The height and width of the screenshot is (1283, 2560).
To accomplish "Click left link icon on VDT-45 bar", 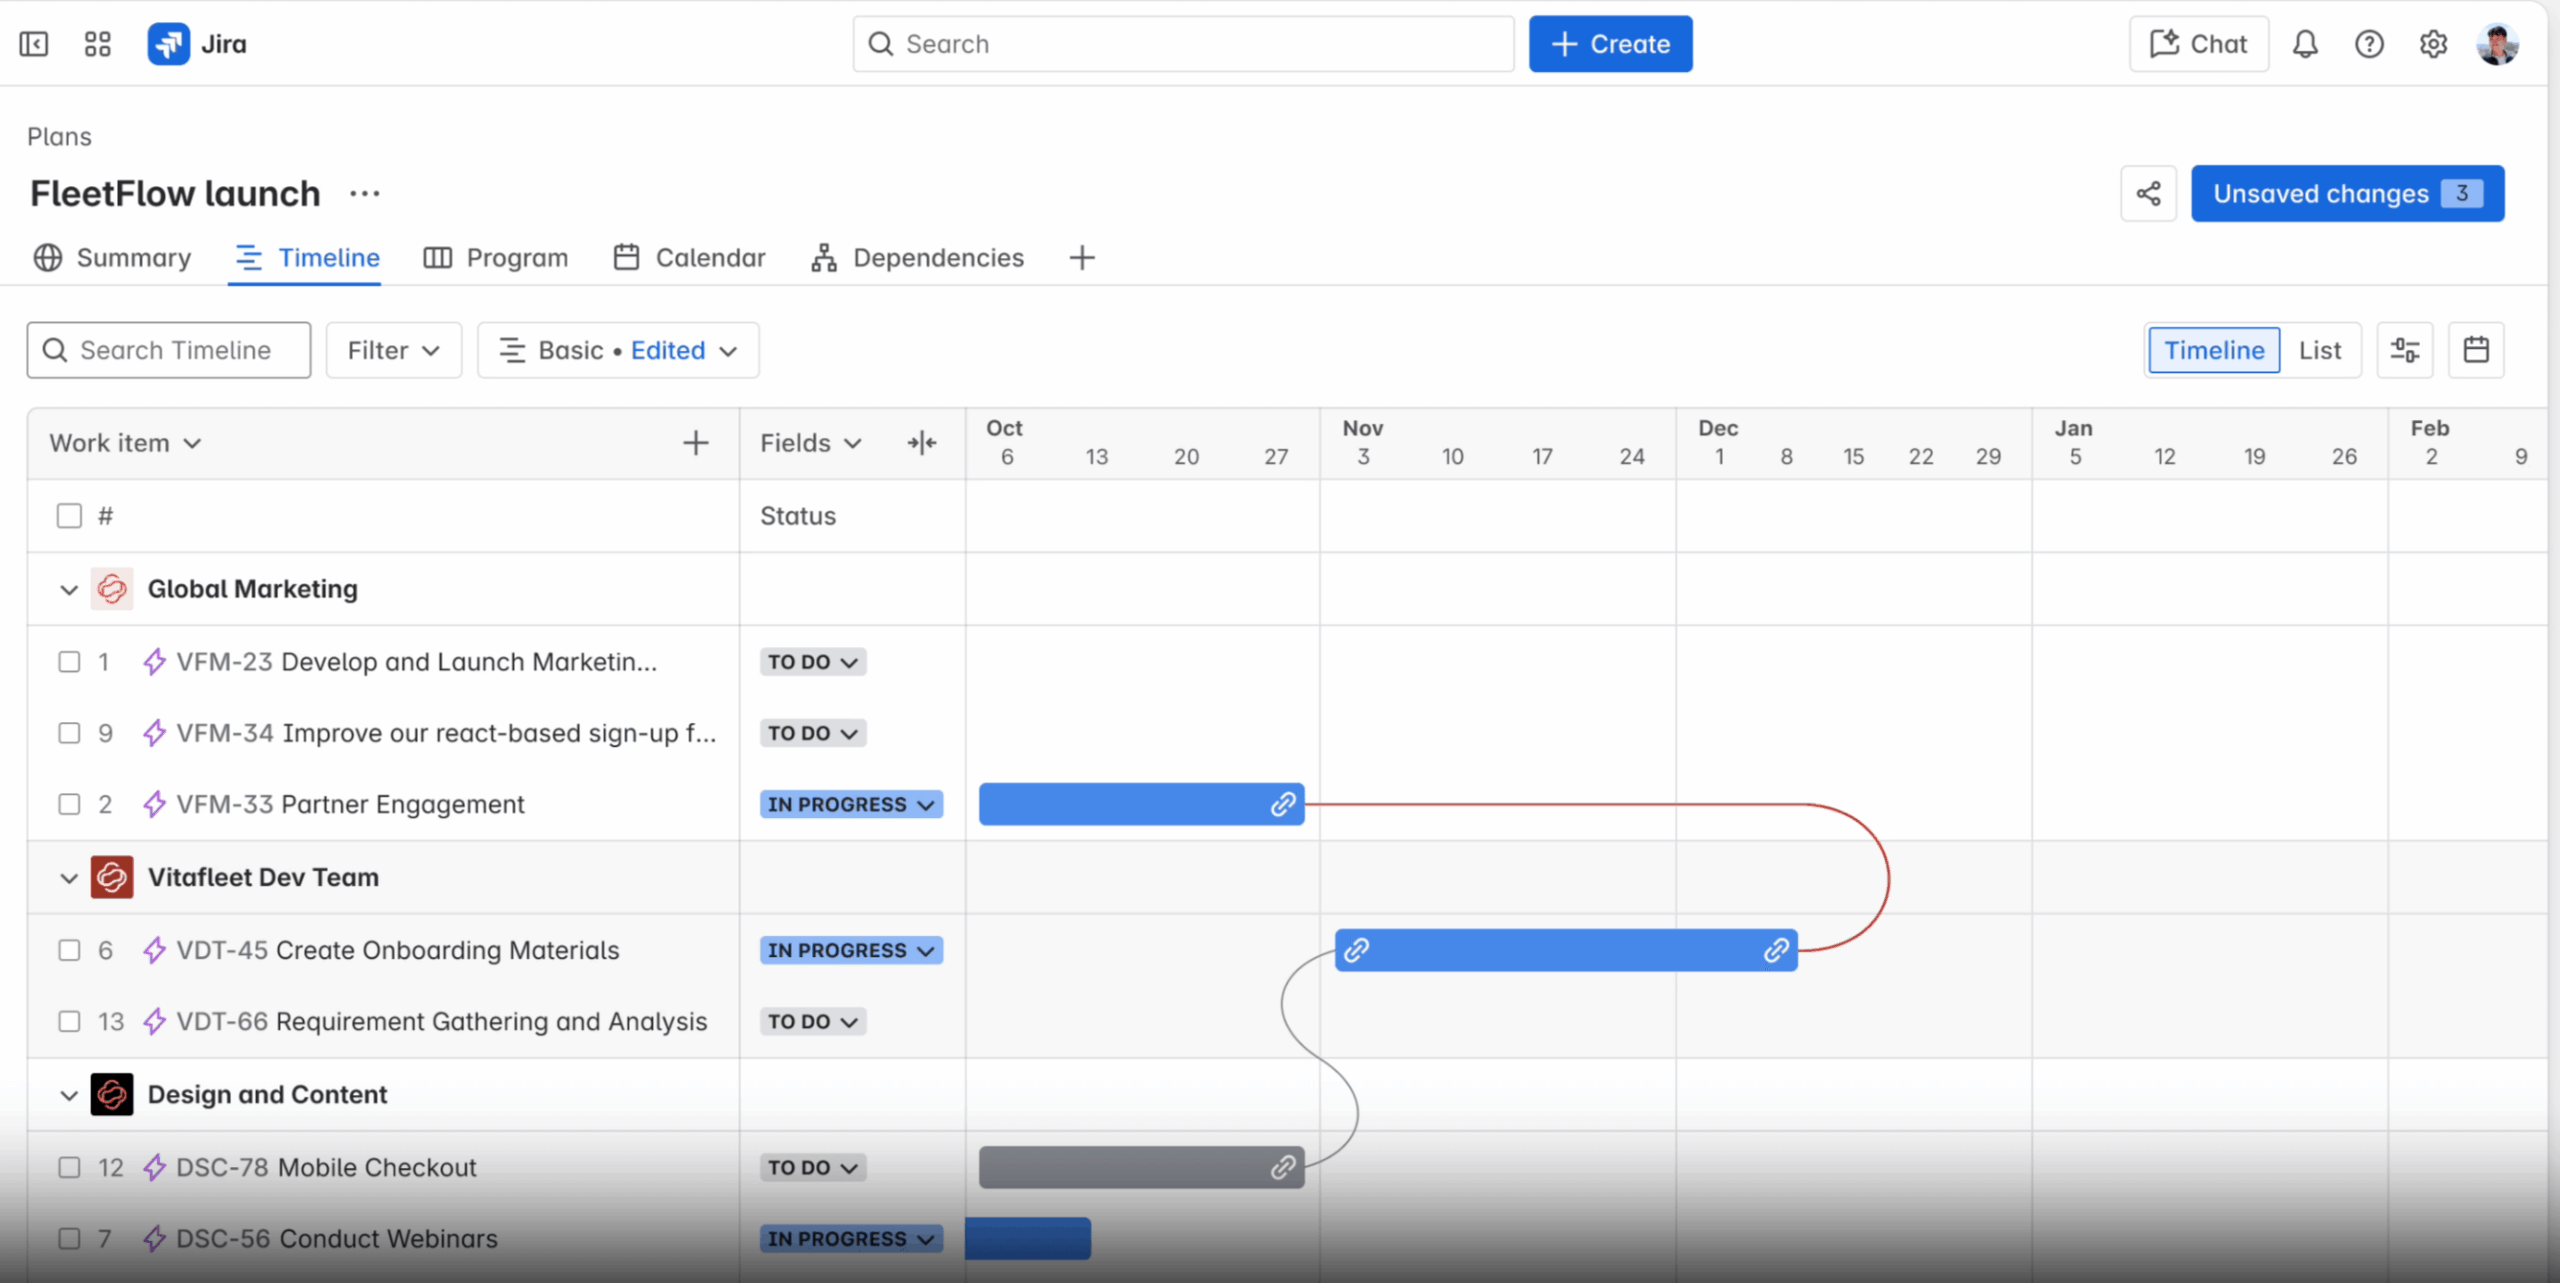I will (1356, 950).
